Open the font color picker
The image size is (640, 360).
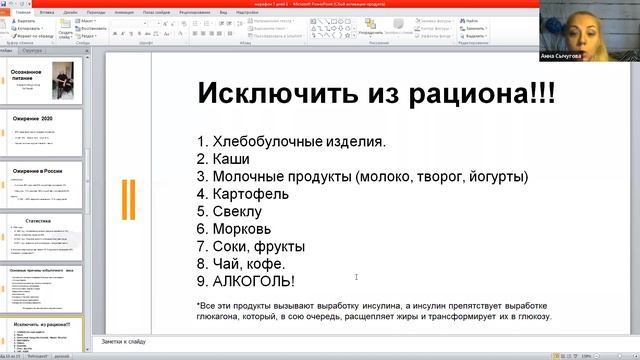(x=180, y=33)
